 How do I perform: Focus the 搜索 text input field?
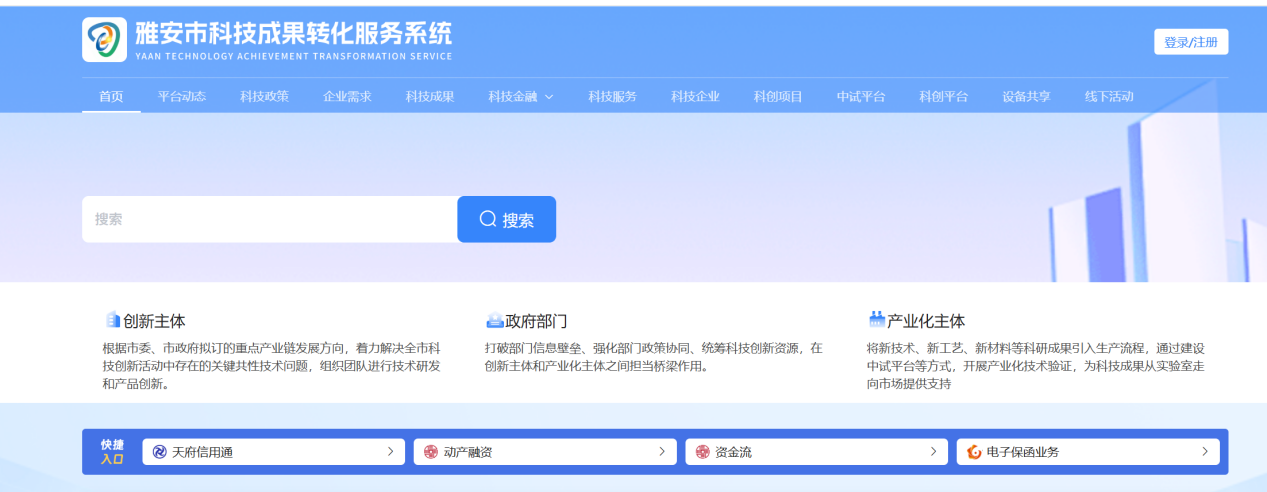(x=270, y=219)
